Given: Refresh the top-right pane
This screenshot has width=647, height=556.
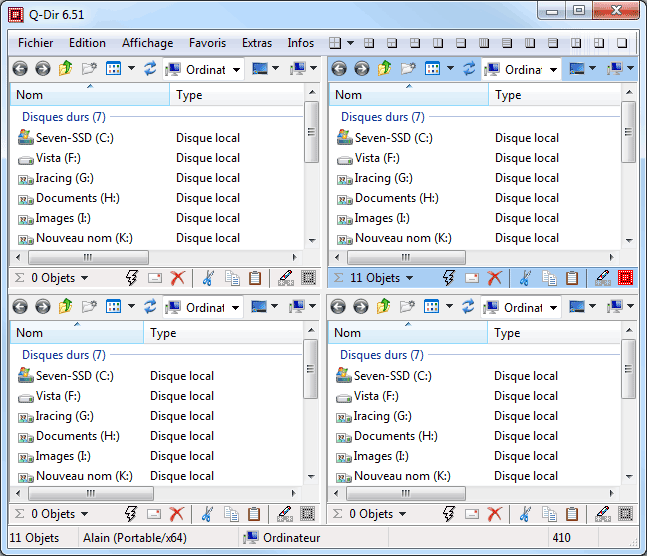Looking at the screenshot, I should tap(469, 69).
